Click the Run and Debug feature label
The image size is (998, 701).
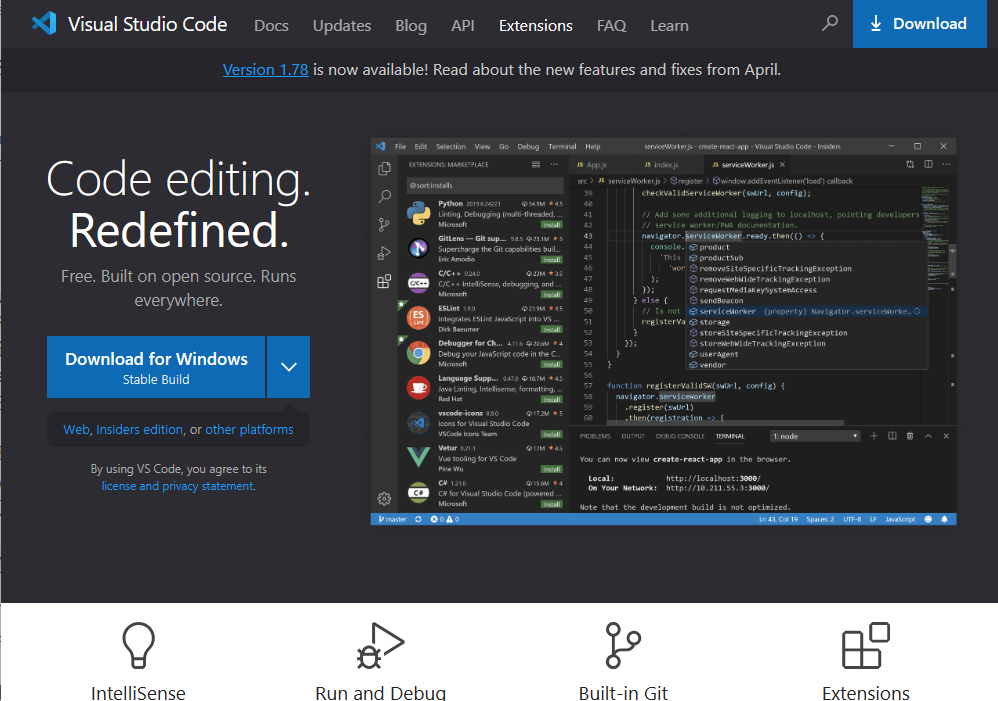point(380,693)
